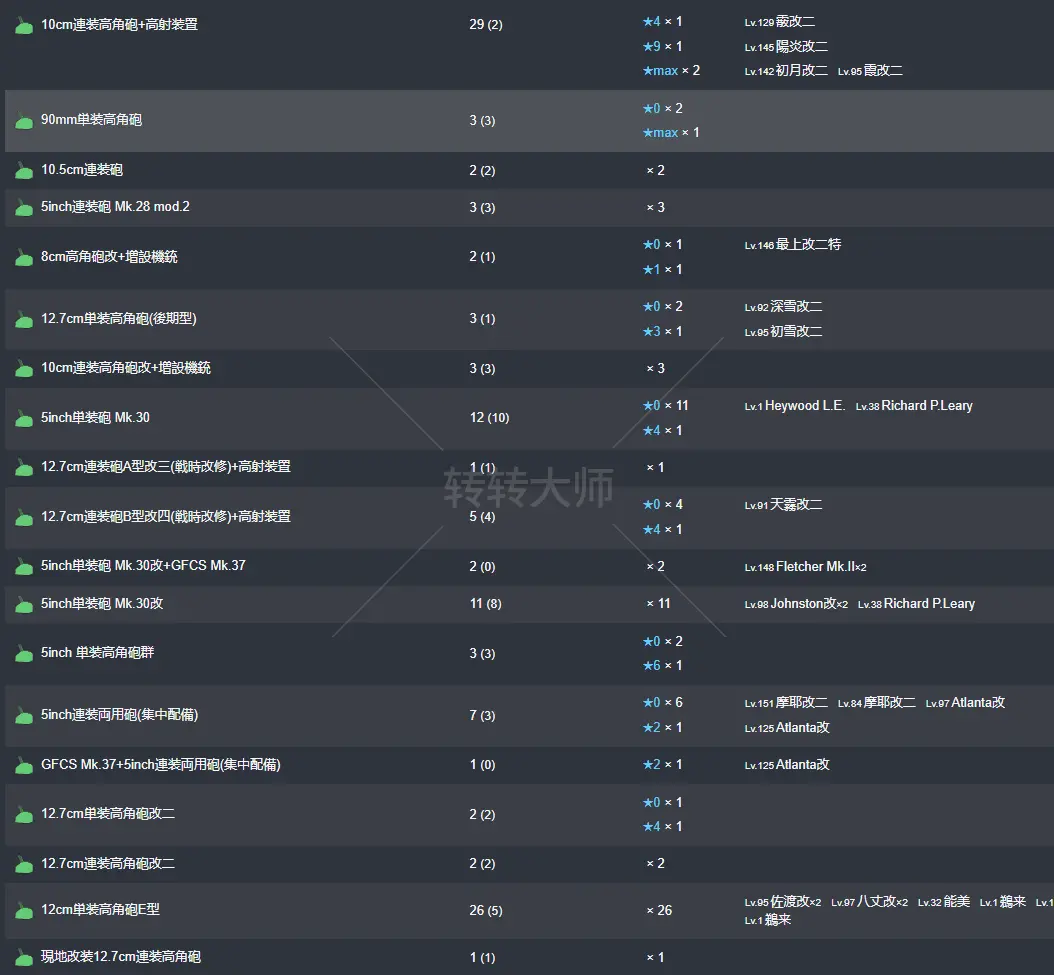
Task: Click the 10cm連装高角砲+高射装置 icon
Action: [x=24, y=25]
